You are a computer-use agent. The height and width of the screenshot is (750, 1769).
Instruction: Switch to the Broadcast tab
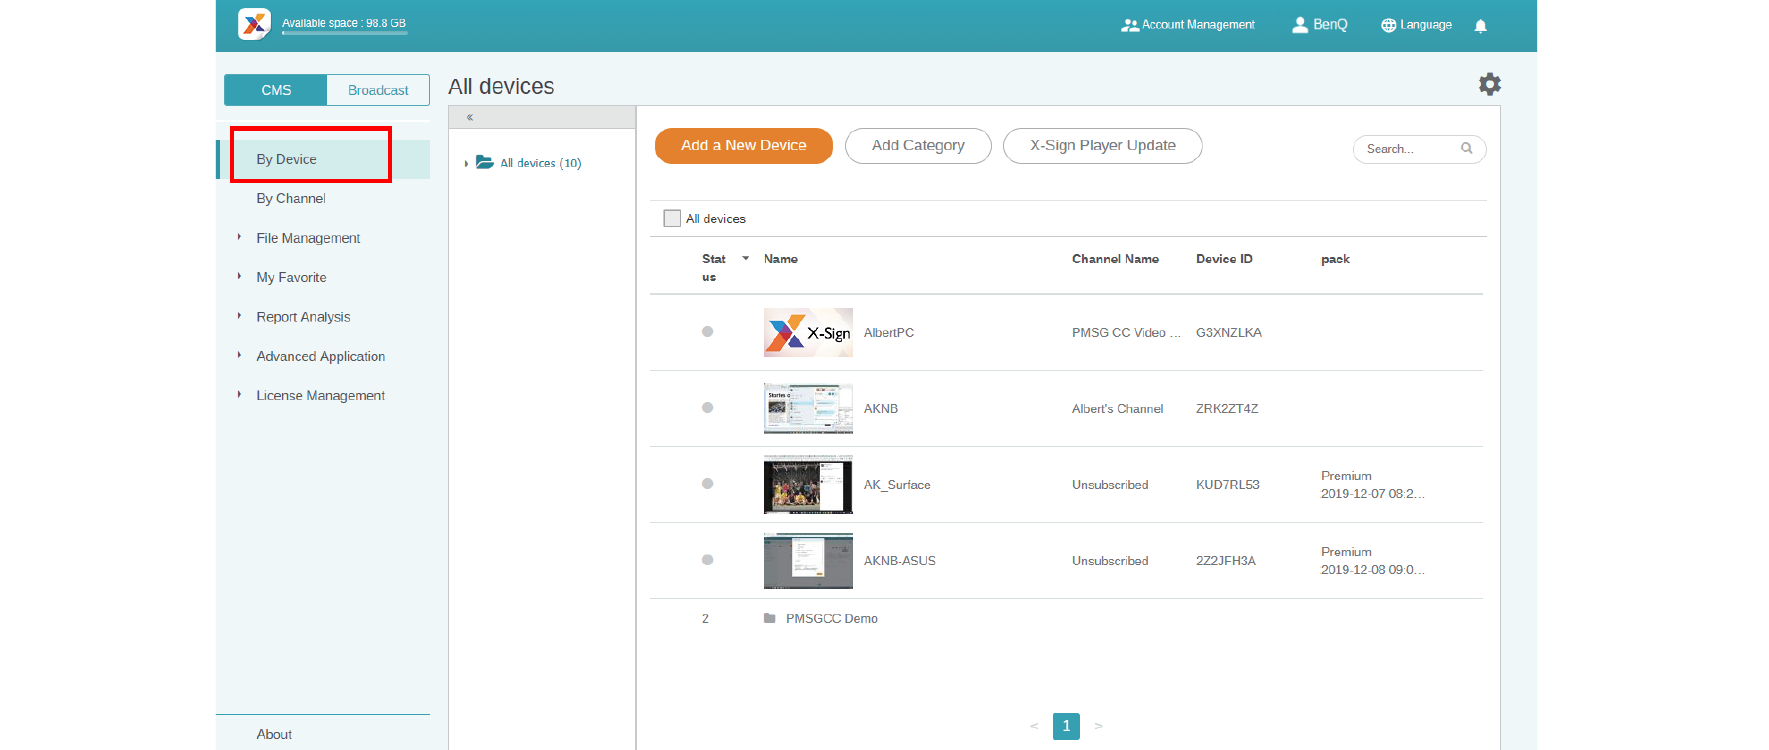point(377,90)
